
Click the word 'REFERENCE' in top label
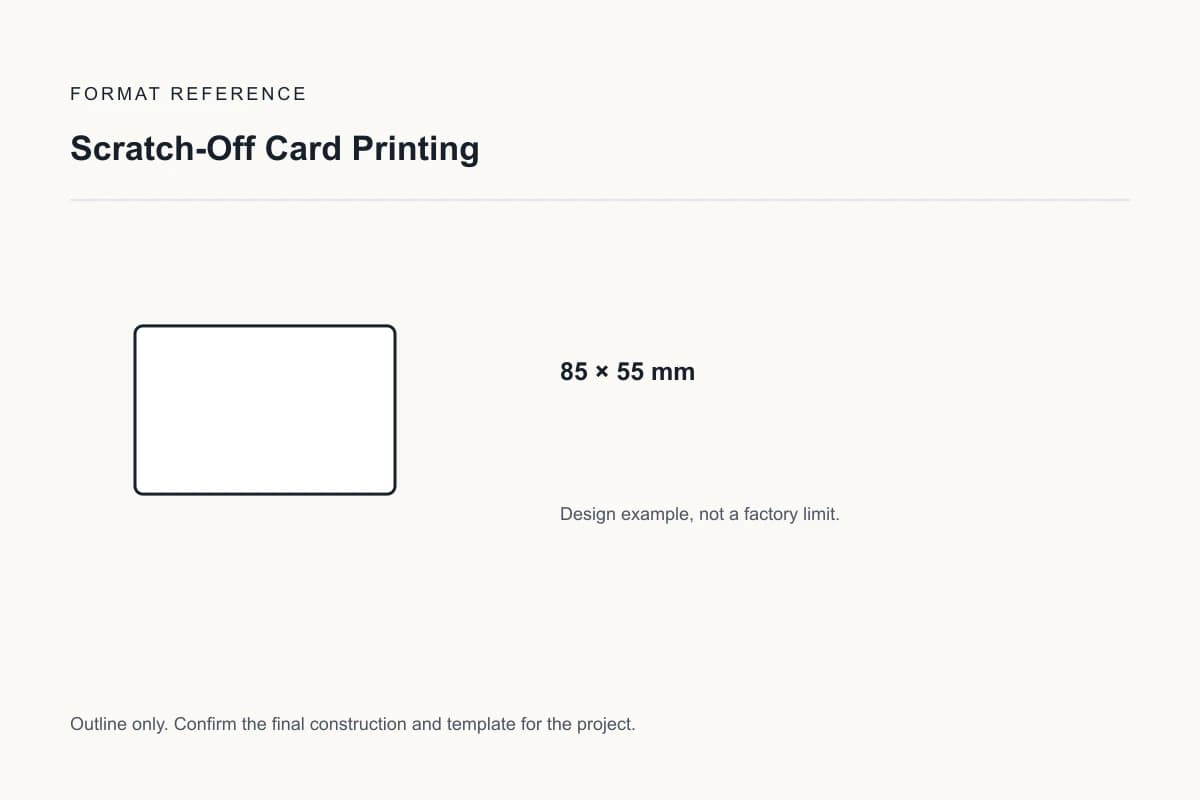[238, 94]
